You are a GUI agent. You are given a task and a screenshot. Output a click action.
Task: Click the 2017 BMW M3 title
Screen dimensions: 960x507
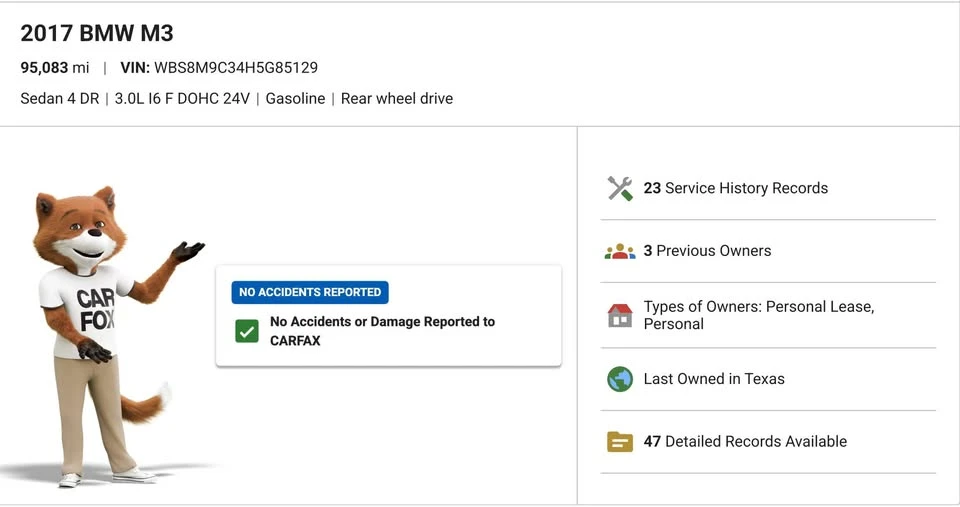pyautogui.click(x=97, y=33)
